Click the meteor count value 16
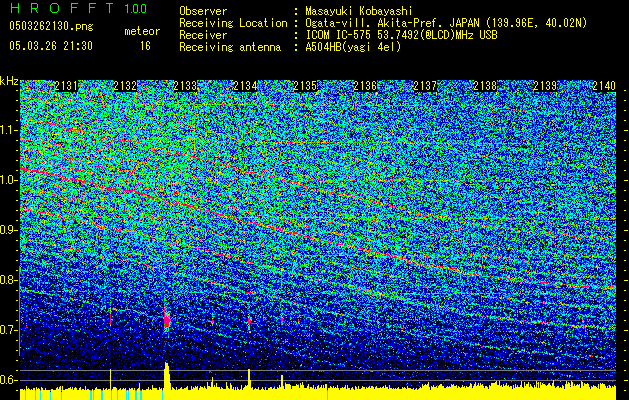Image resolution: width=629 pixels, height=400 pixels. click(145, 46)
